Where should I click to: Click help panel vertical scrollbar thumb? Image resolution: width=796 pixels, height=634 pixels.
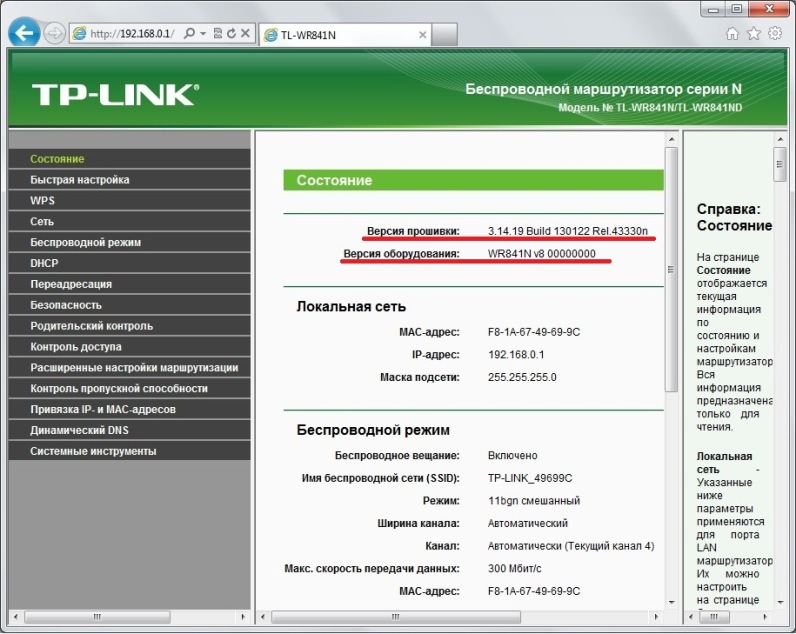[x=780, y=164]
